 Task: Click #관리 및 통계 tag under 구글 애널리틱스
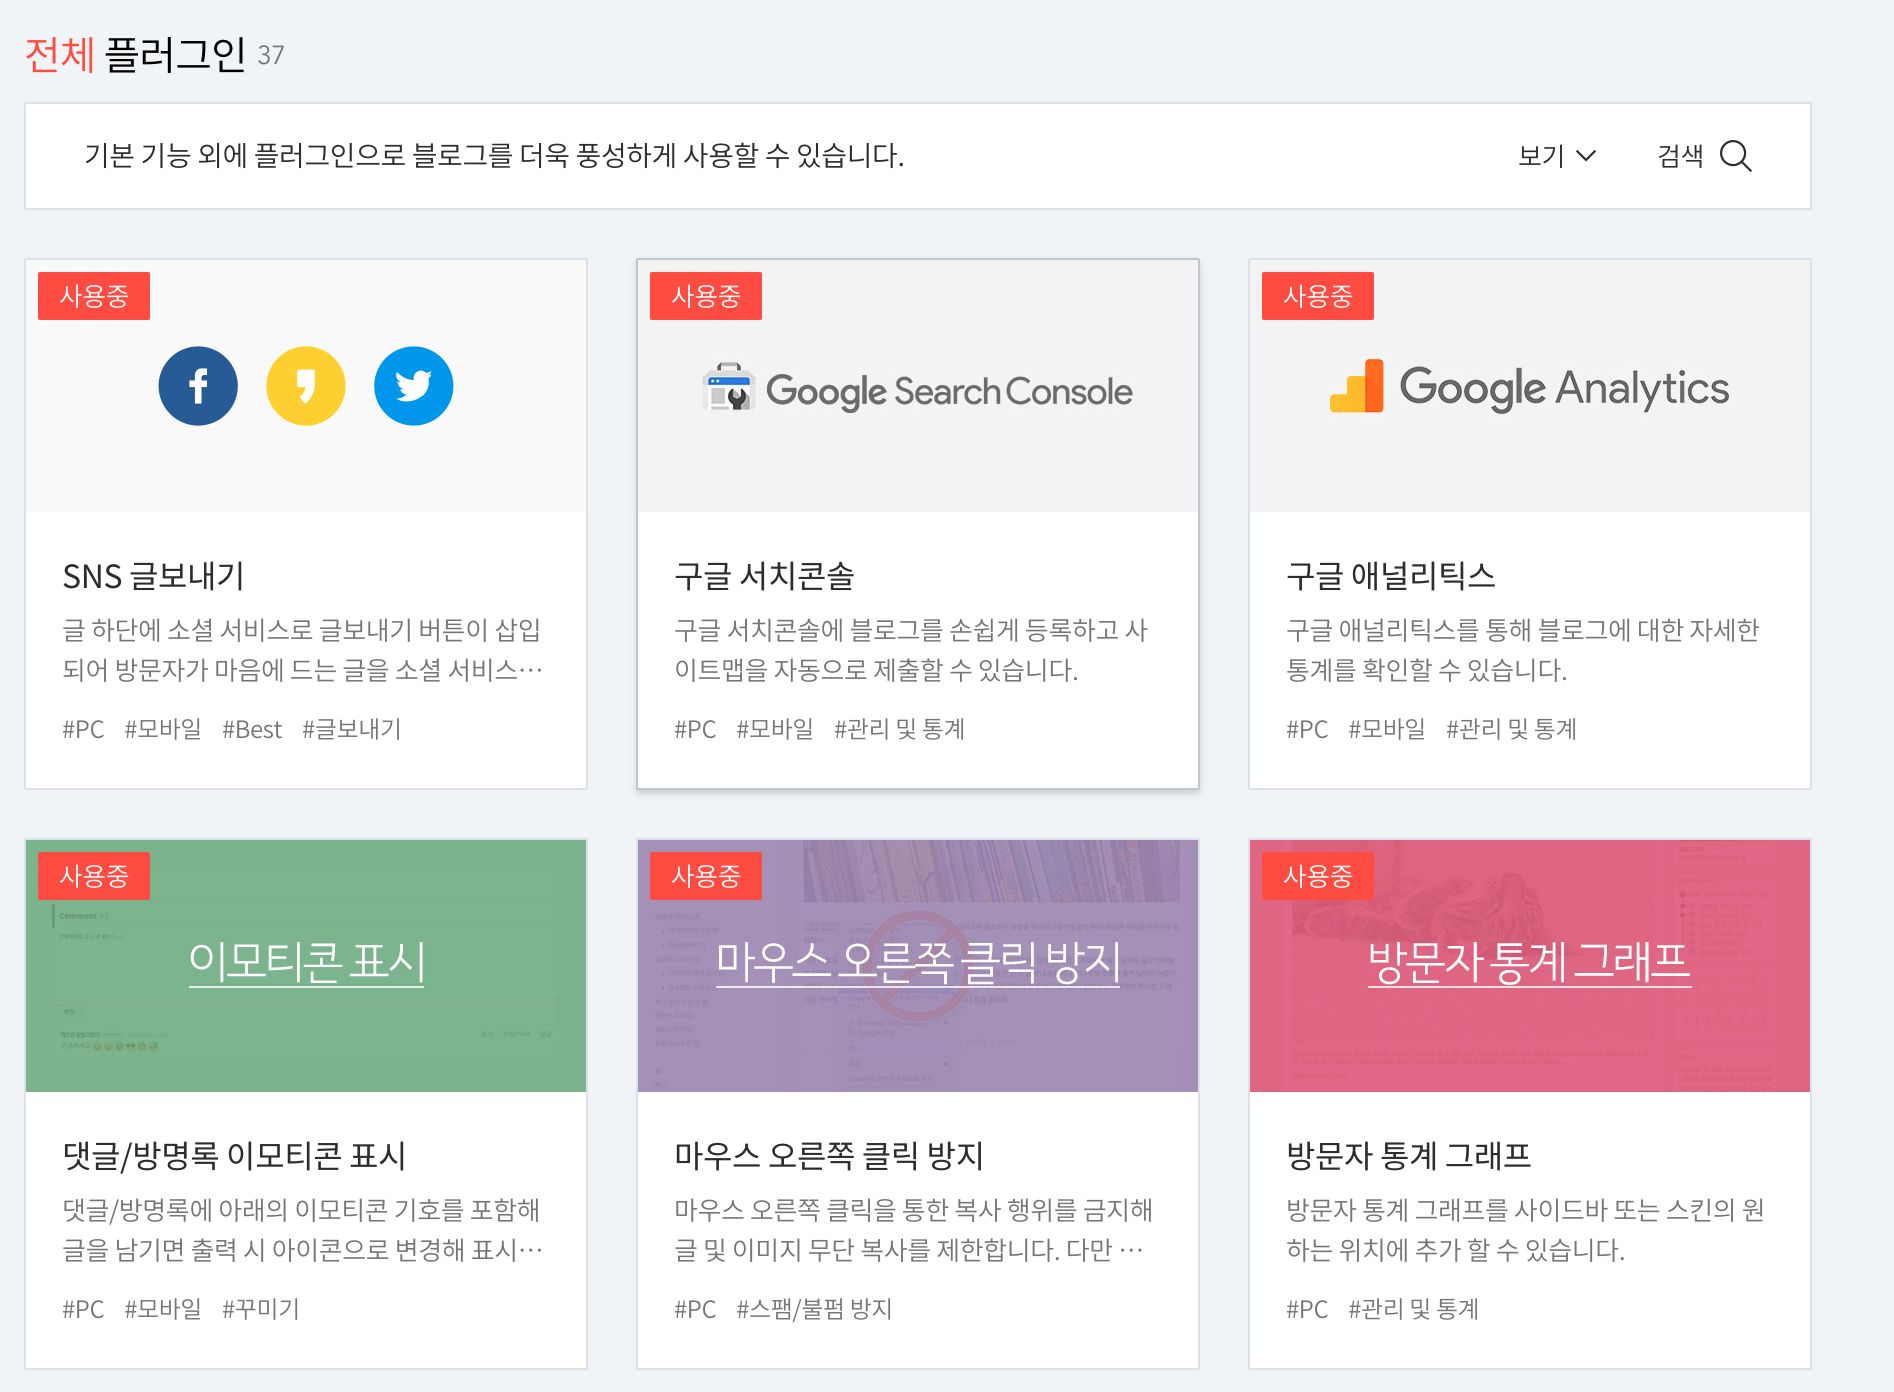click(1511, 730)
